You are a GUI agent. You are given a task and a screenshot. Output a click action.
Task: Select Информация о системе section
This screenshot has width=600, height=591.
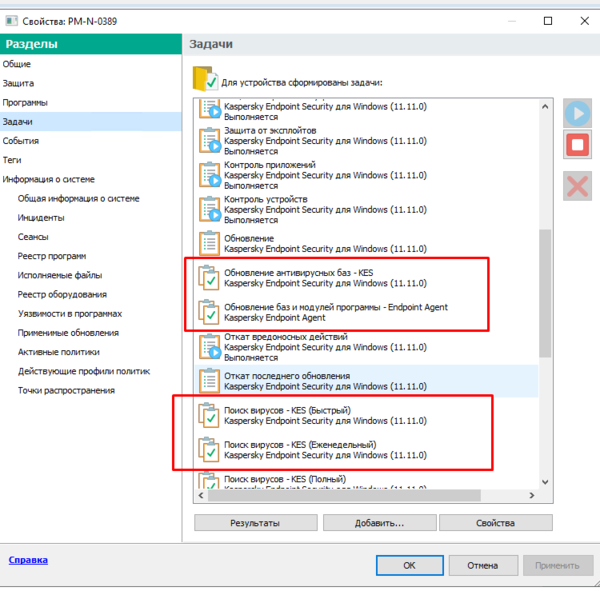[91, 179]
